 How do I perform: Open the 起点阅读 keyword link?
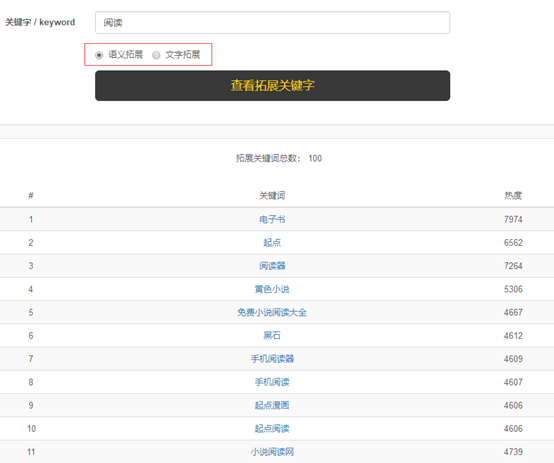[x=272, y=429]
